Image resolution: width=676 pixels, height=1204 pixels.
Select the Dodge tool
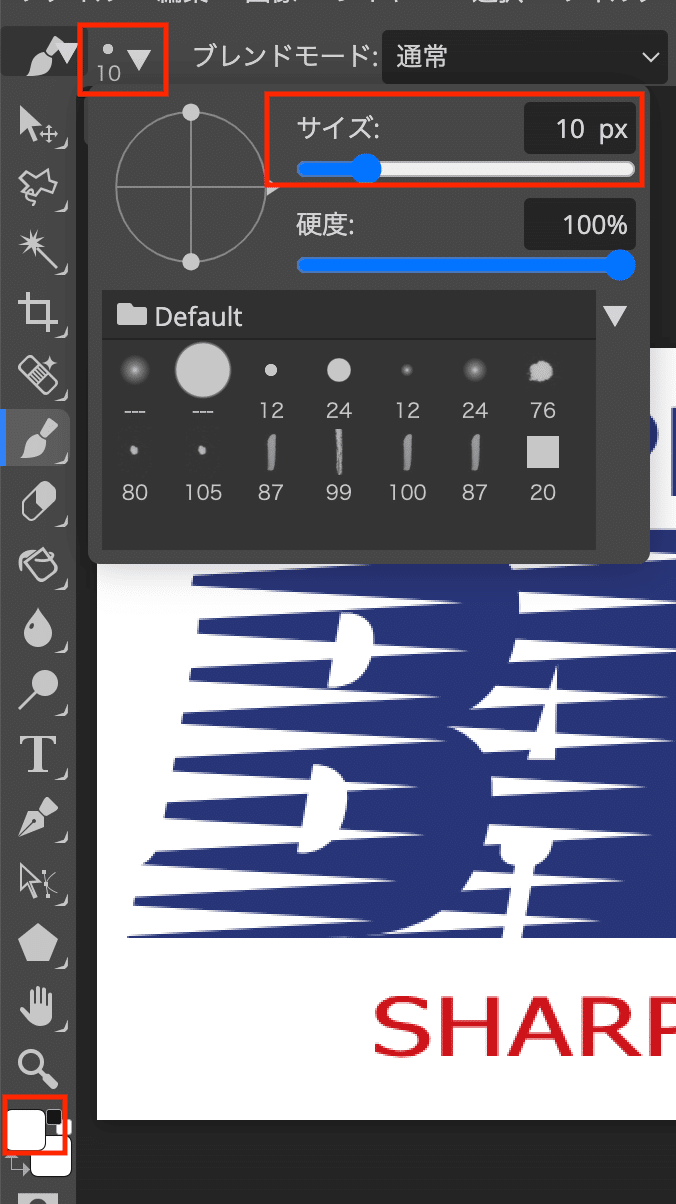coord(38,690)
